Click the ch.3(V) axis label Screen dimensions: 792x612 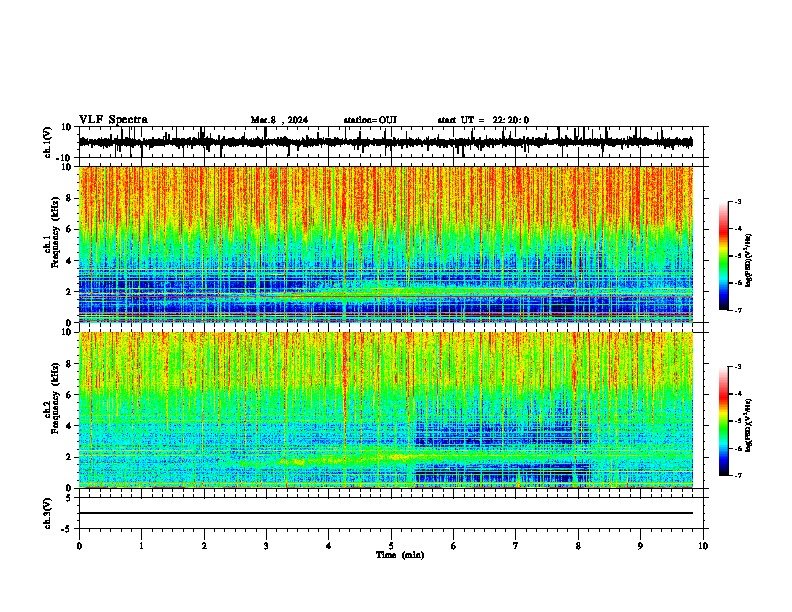coord(47,513)
